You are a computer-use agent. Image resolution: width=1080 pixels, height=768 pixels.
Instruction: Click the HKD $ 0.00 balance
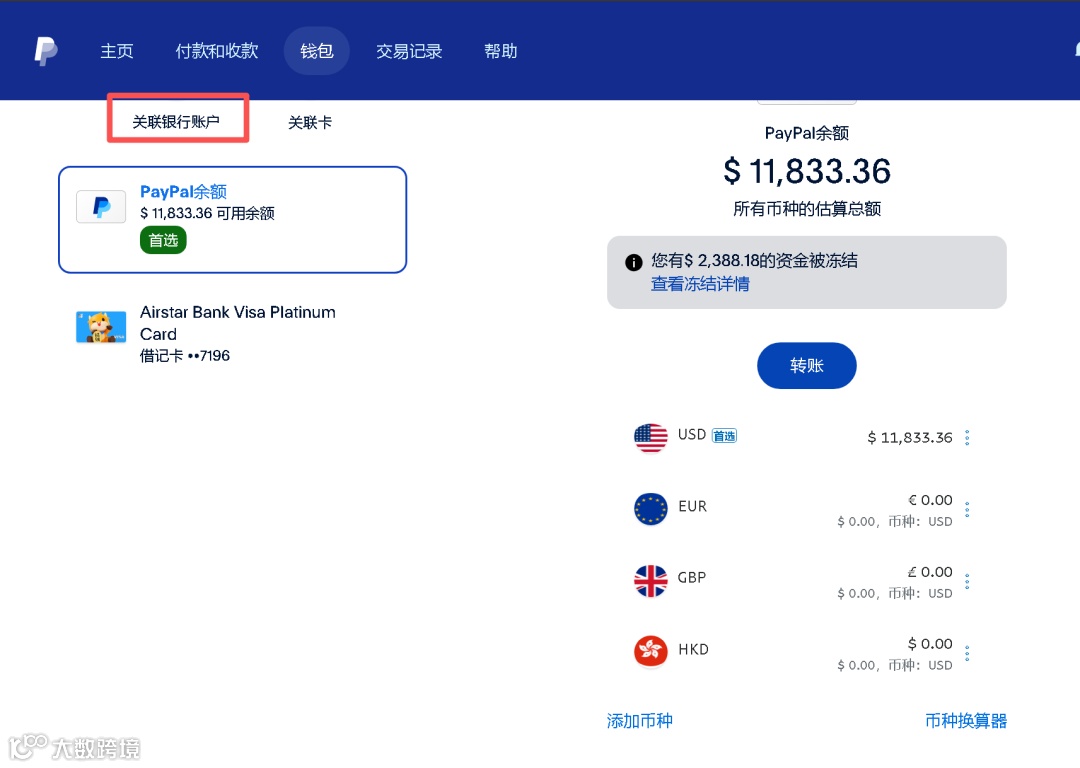930,643
